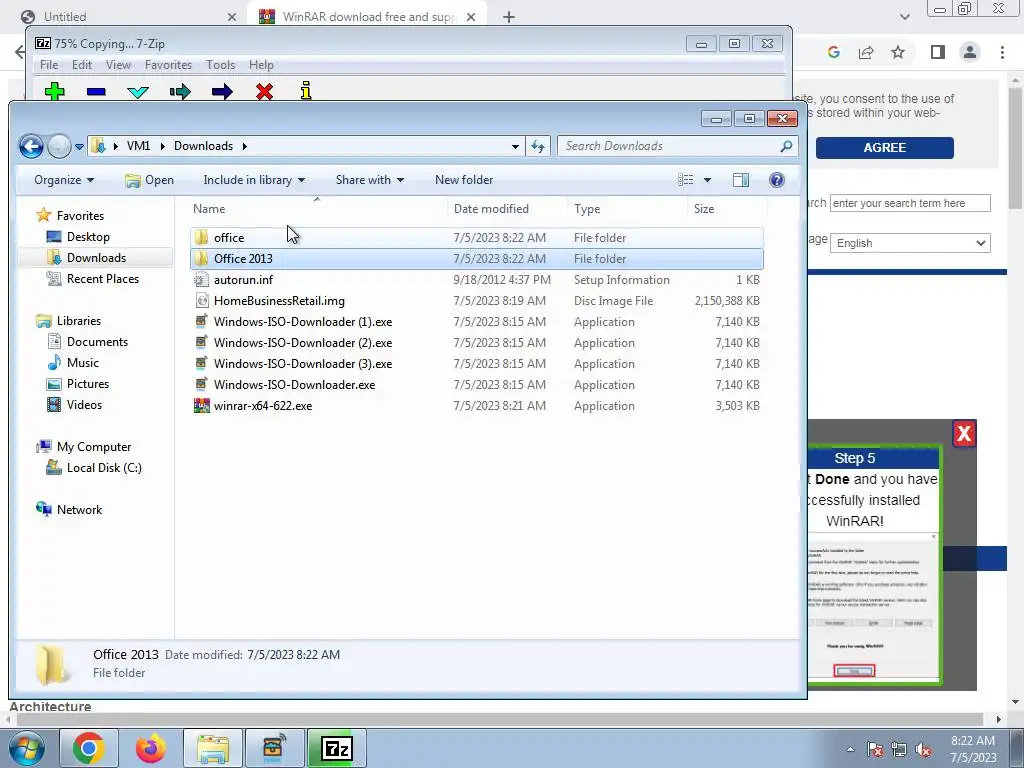Image resolution: width=1024 pixels, height=768 pixels.
Task: Open Organize dropdown in Explorer
Action: [x=63, y=180]
